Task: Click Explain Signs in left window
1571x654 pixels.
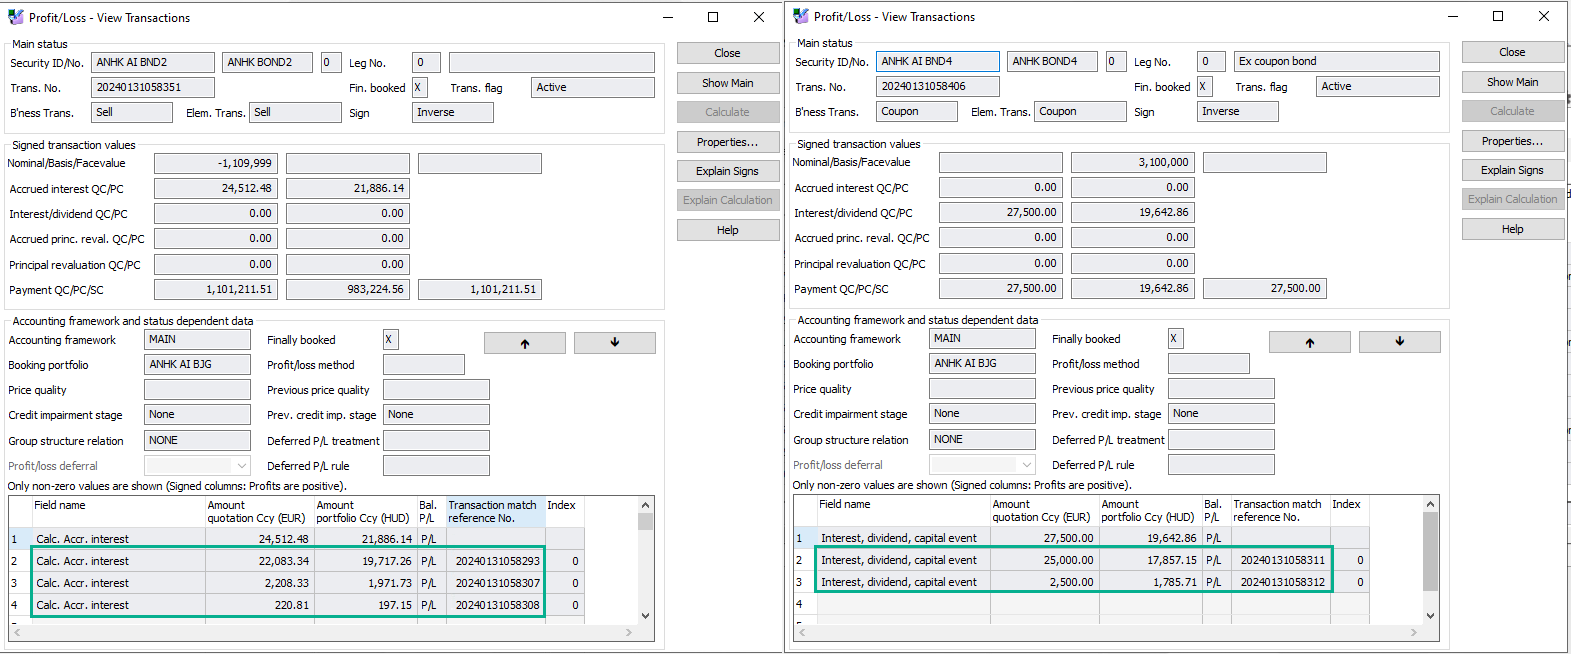Action: tap(728, 171)
